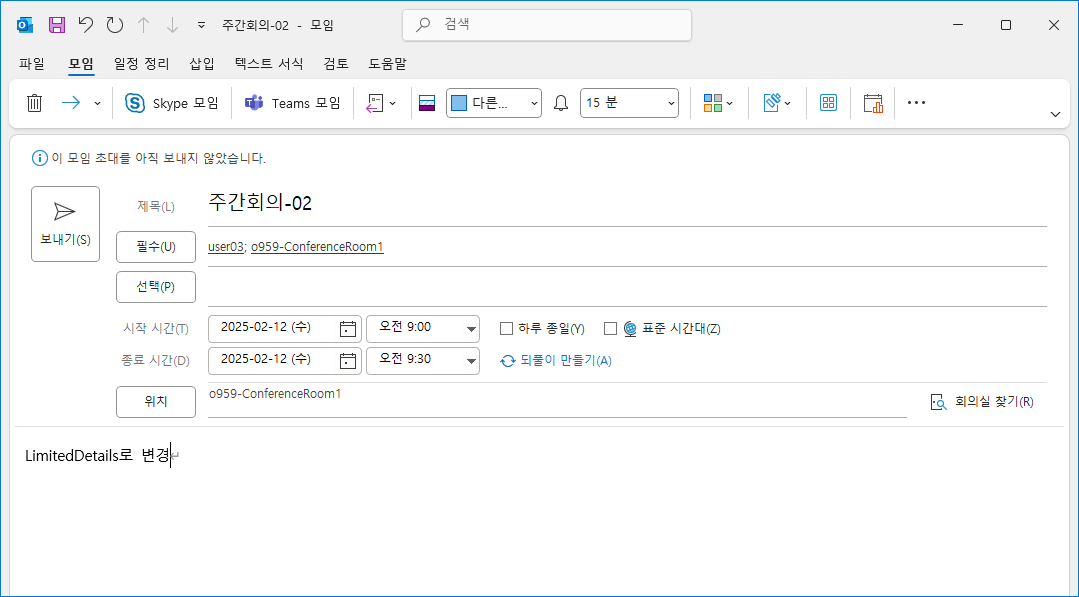Image resolution: width=1079 pixels, height=597 pixels.
Task: Click the 위치 button
Action: [x=156, y=402]
